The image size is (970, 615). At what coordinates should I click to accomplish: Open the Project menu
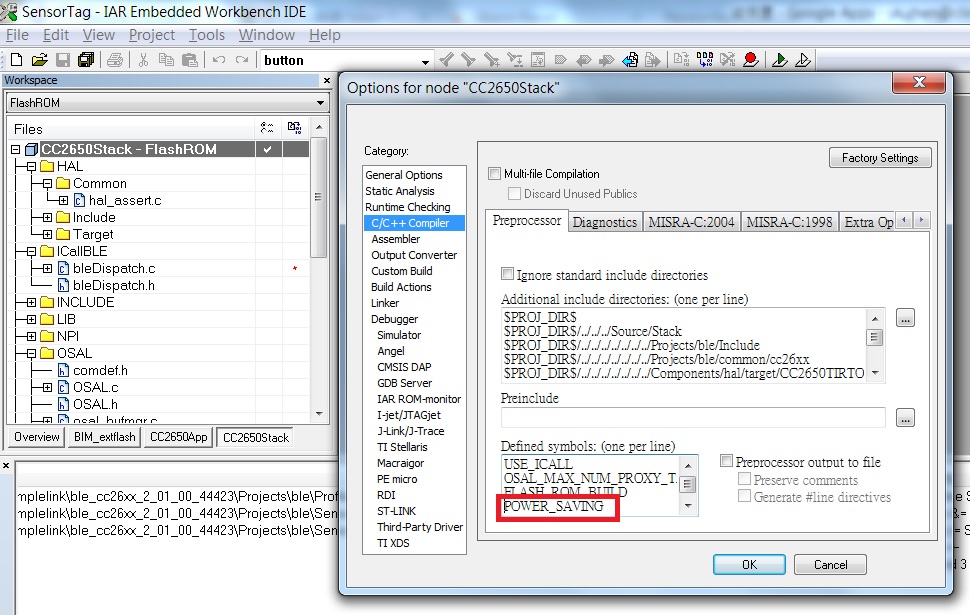tap(152, 35)
